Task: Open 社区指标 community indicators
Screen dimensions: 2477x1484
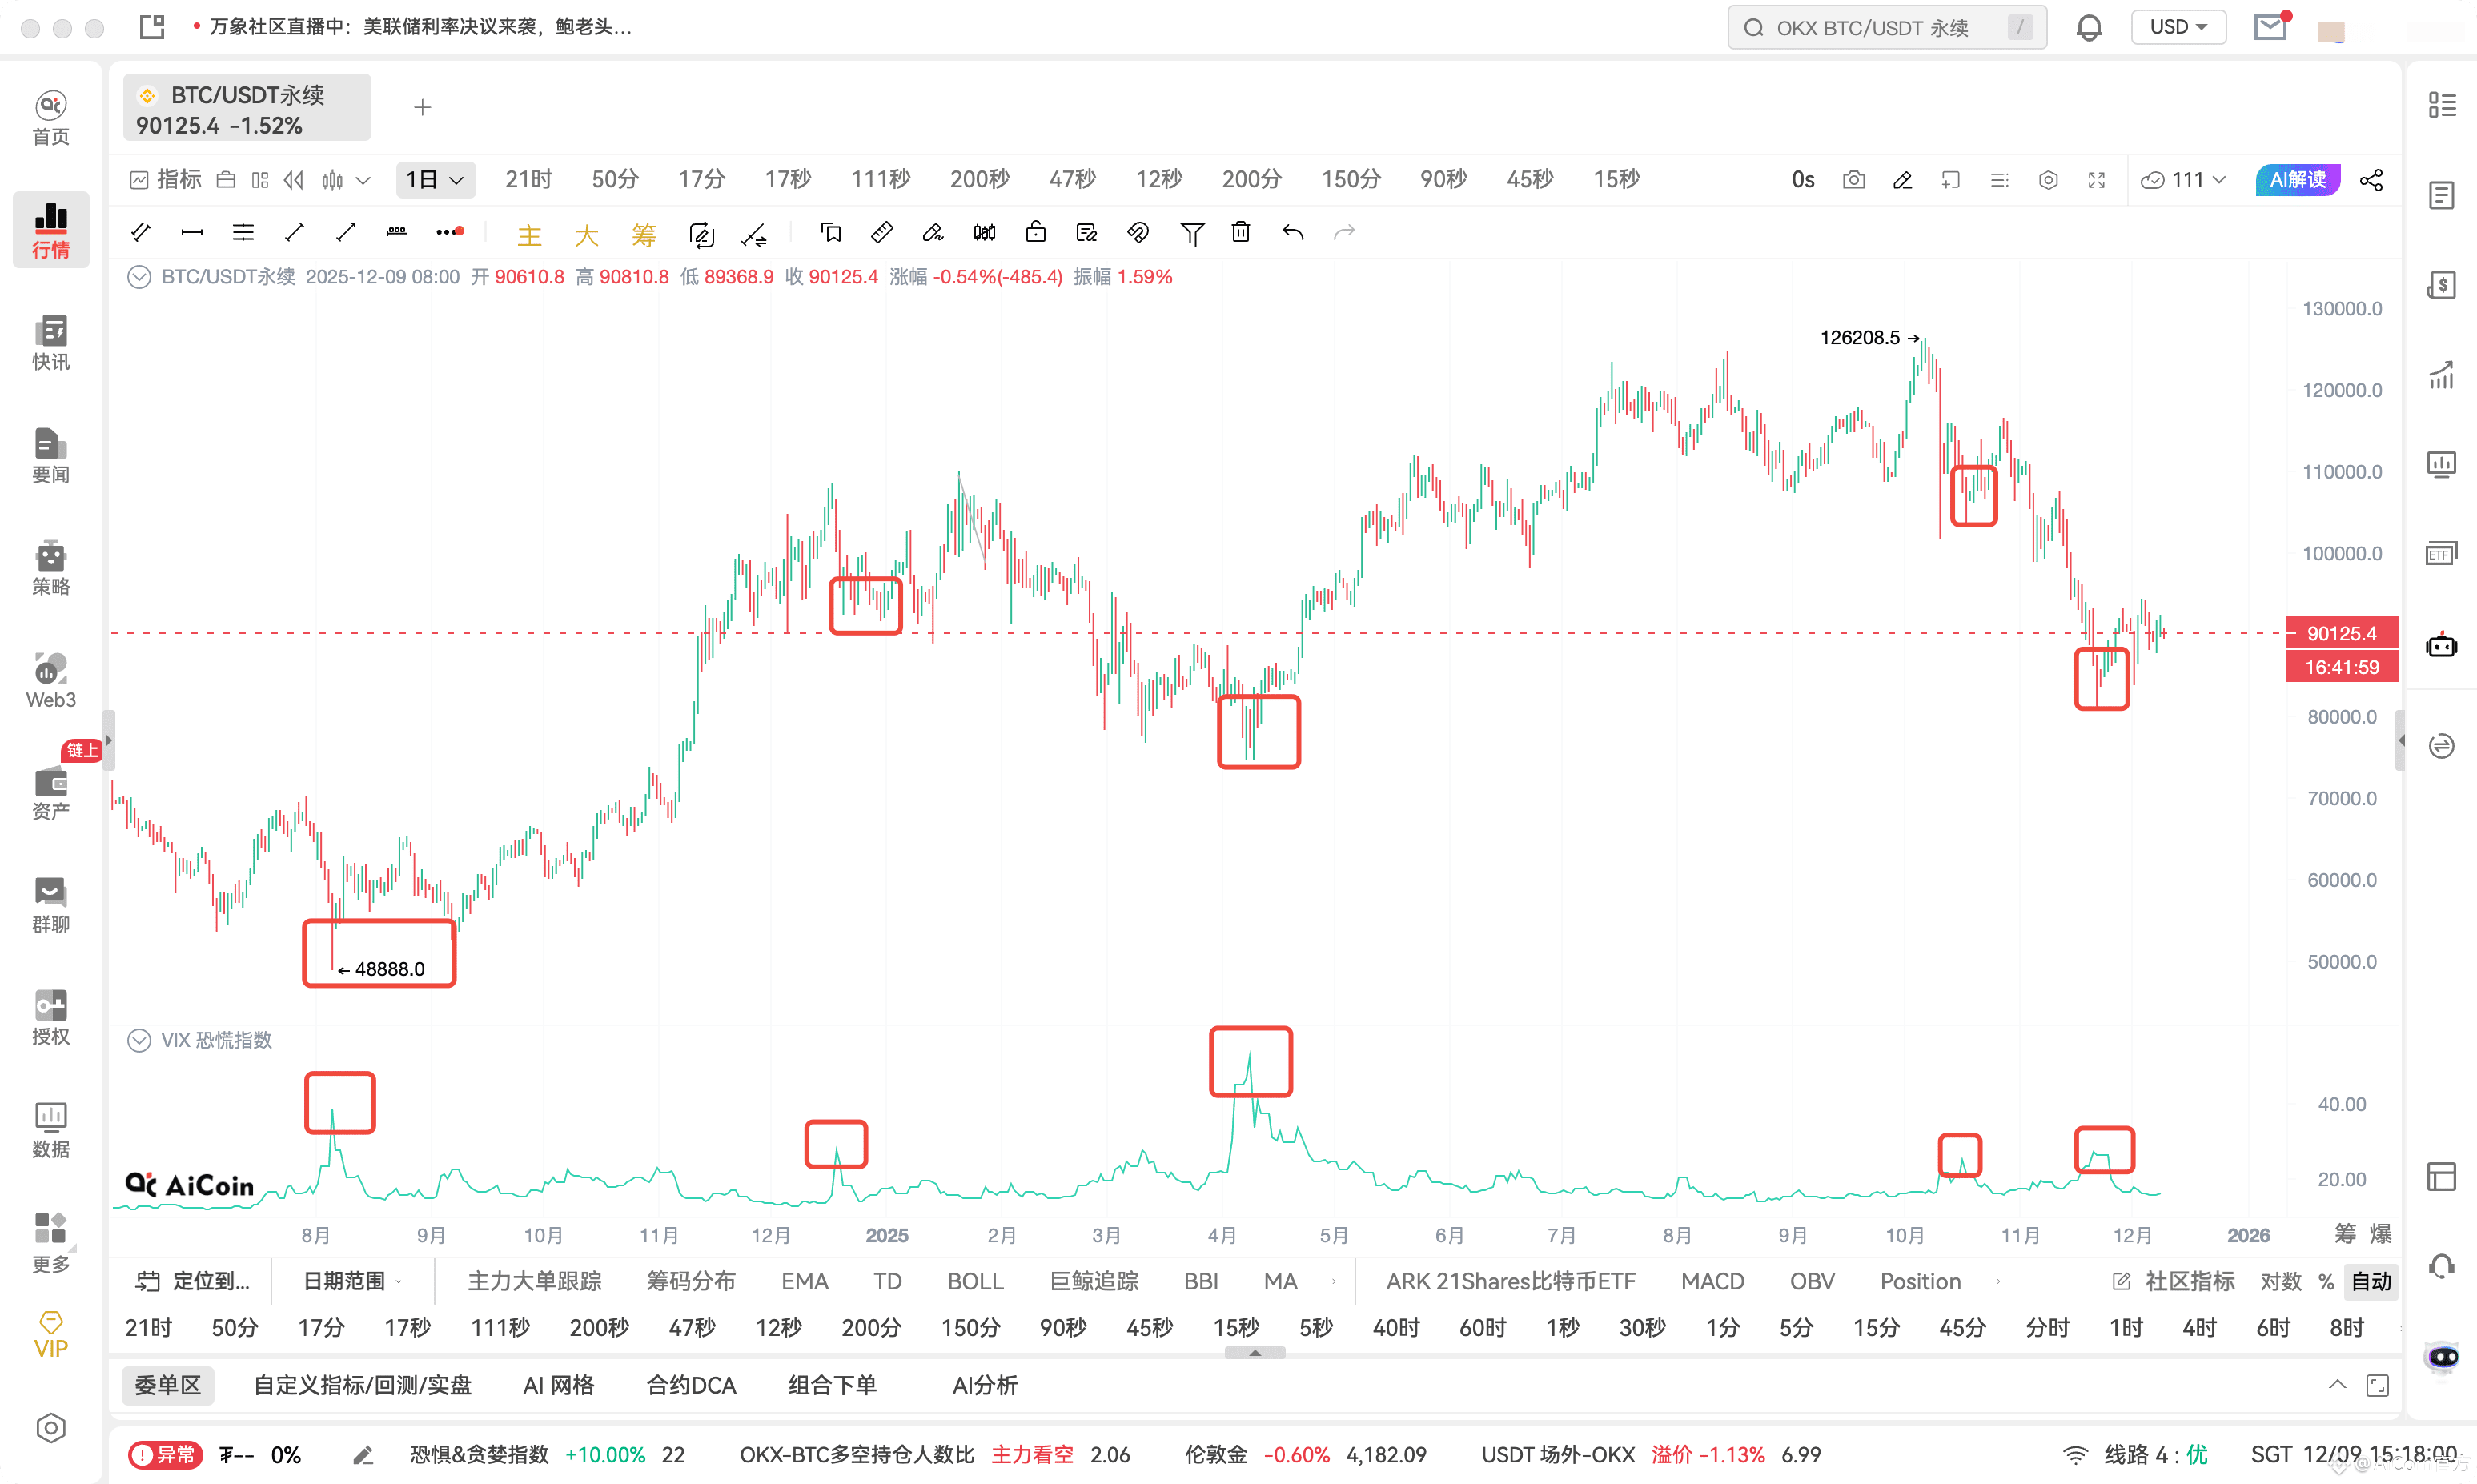Action: coord(2186,1281)
